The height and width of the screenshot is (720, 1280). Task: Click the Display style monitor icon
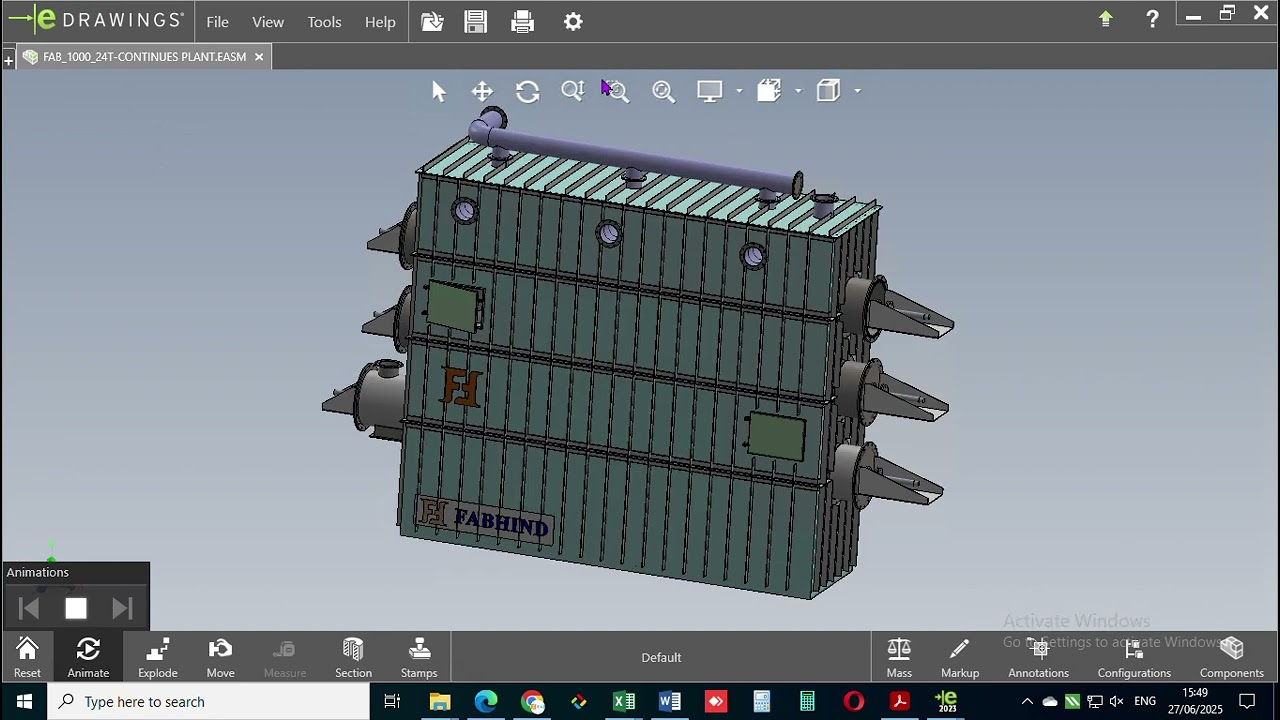click(x=709, y=91)
